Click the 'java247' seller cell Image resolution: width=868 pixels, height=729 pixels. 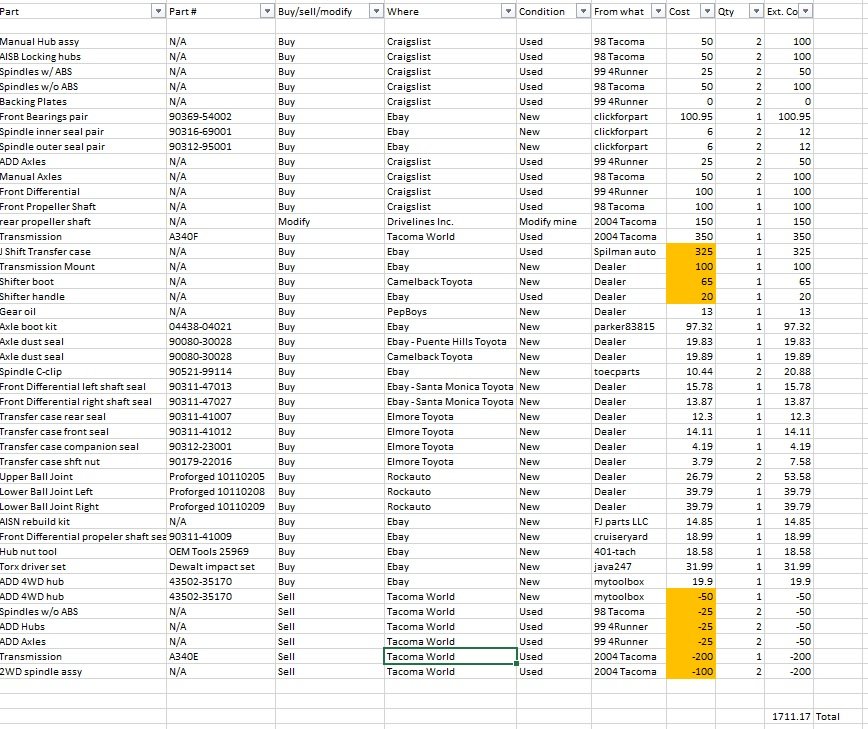tap(629, 566)
